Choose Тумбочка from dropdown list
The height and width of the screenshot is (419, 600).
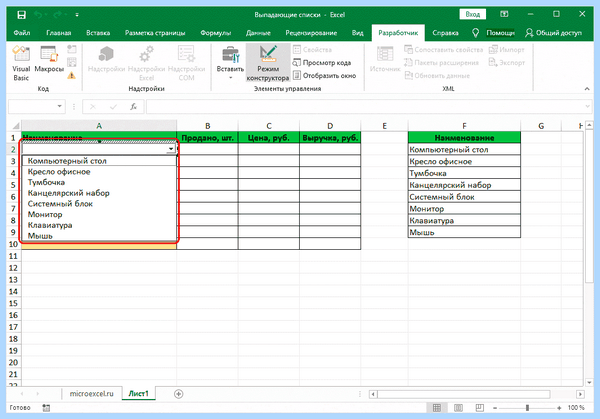pos(99,182)
